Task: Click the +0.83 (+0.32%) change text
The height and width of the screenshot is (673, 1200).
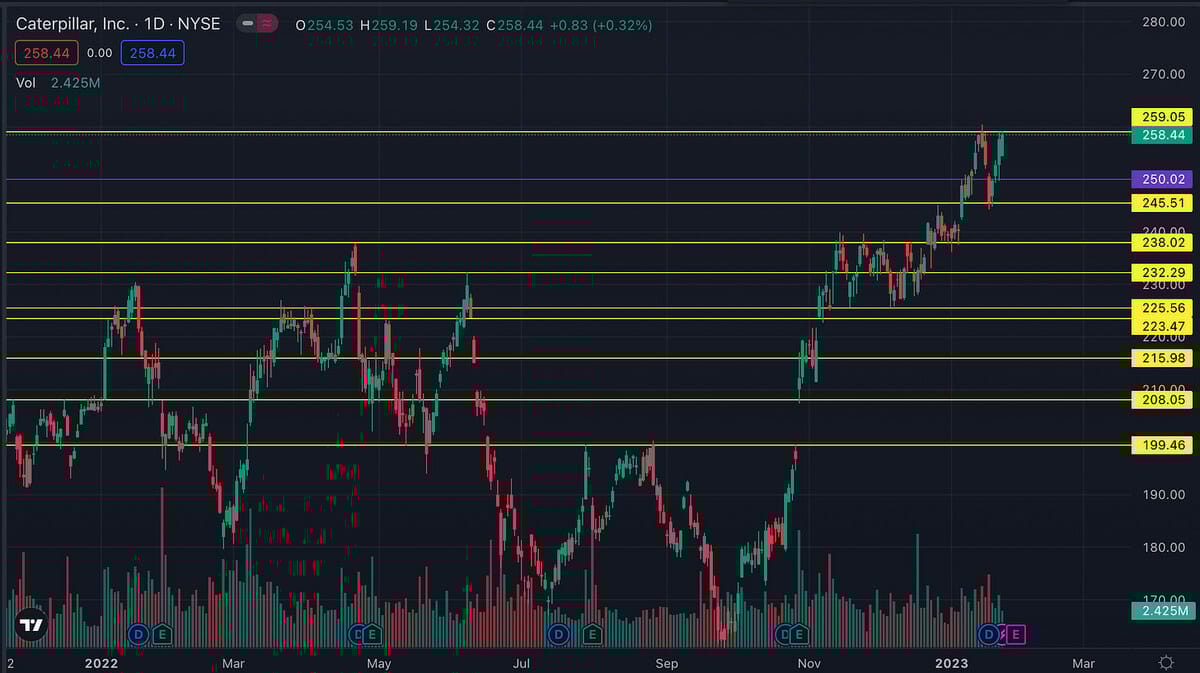Action: click(603, 25)
